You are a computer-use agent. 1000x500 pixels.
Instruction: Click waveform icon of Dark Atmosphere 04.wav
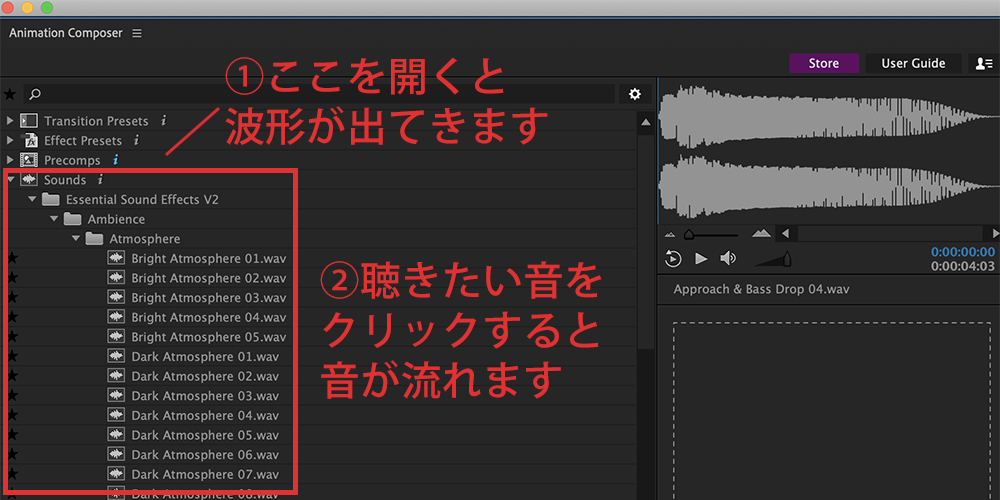pyautogui.click(x=116, y=415)
